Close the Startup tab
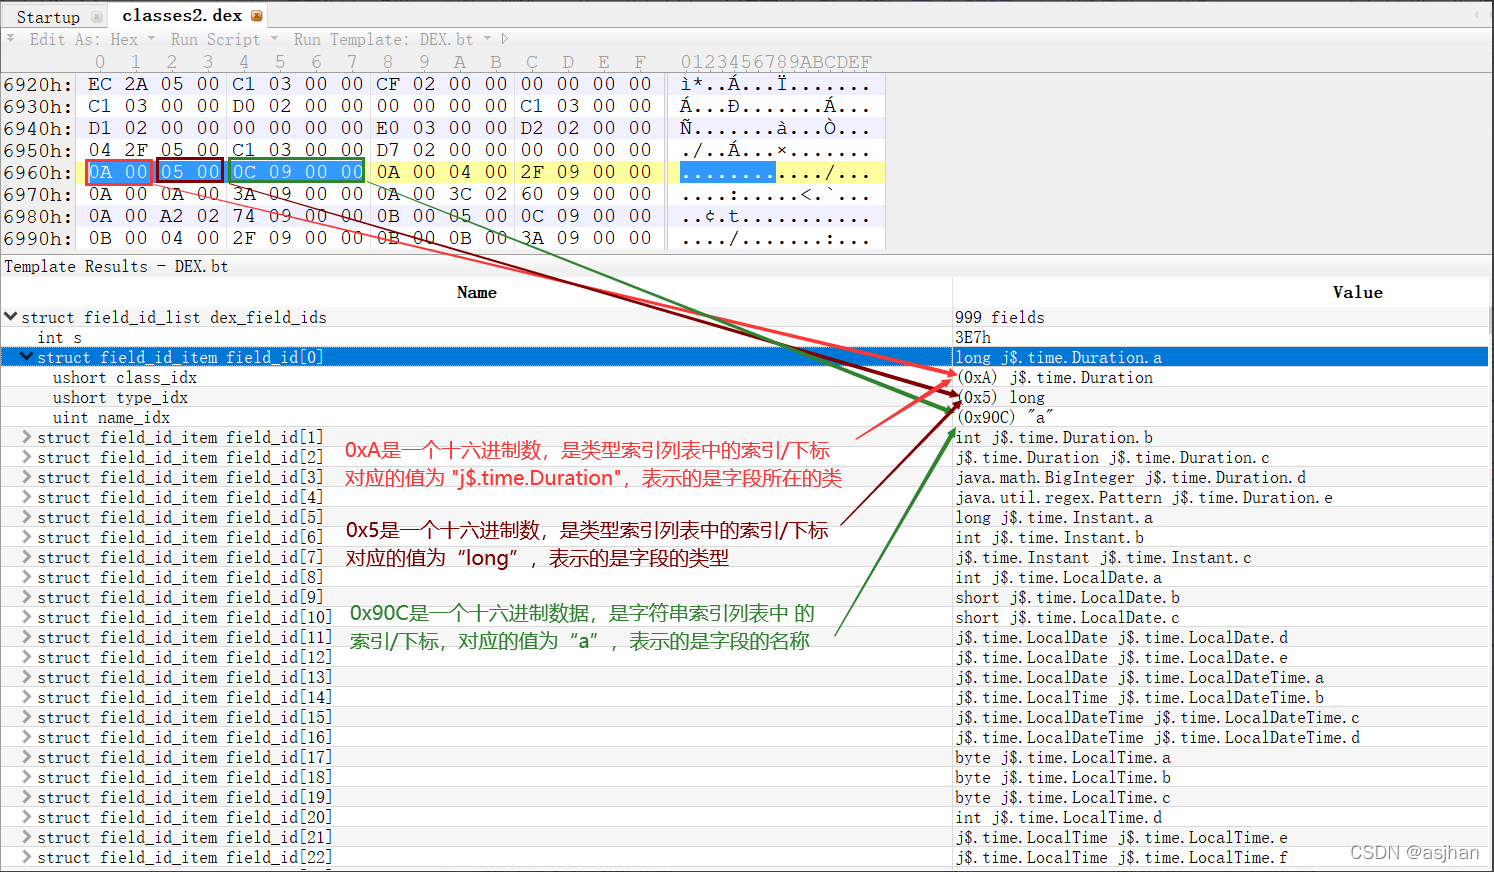 tap(97, 17)
